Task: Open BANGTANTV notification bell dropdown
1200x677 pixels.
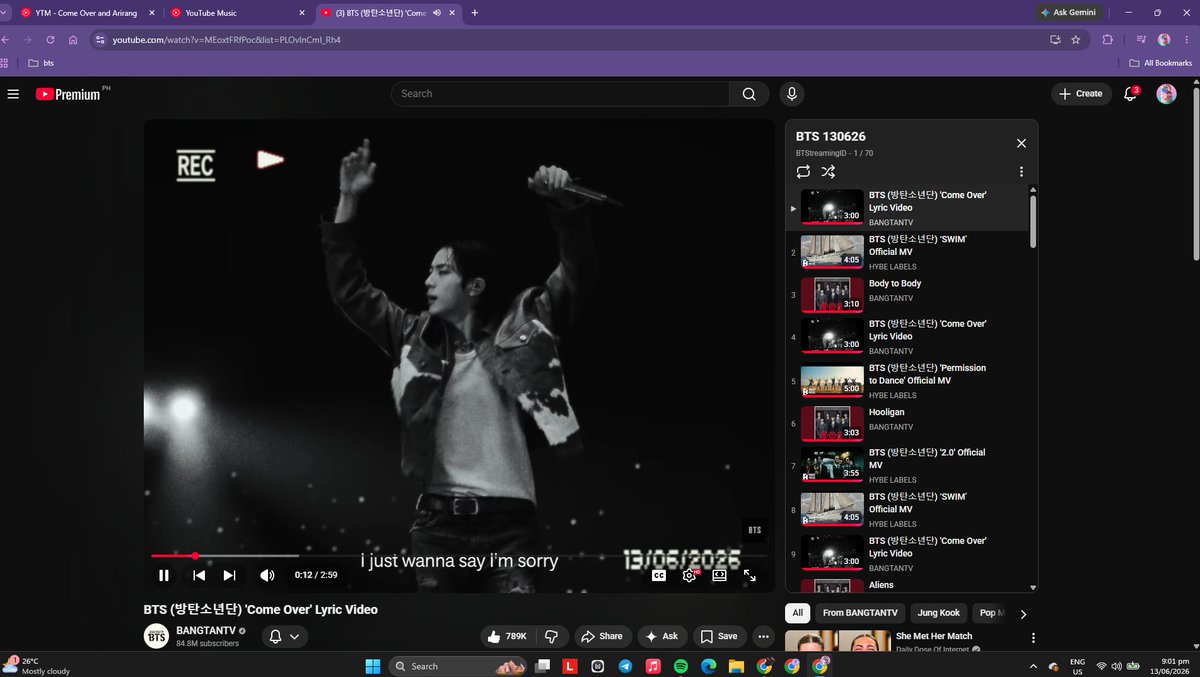Action: coord(285,636)
